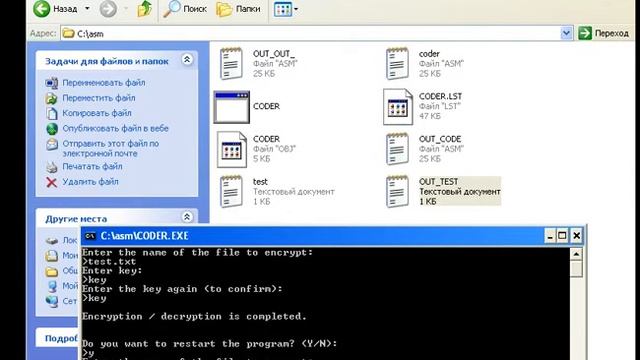The height and width of the screenshot is (360, 640).
Task: Go back with the Назад button
Action: click(56, 9)
